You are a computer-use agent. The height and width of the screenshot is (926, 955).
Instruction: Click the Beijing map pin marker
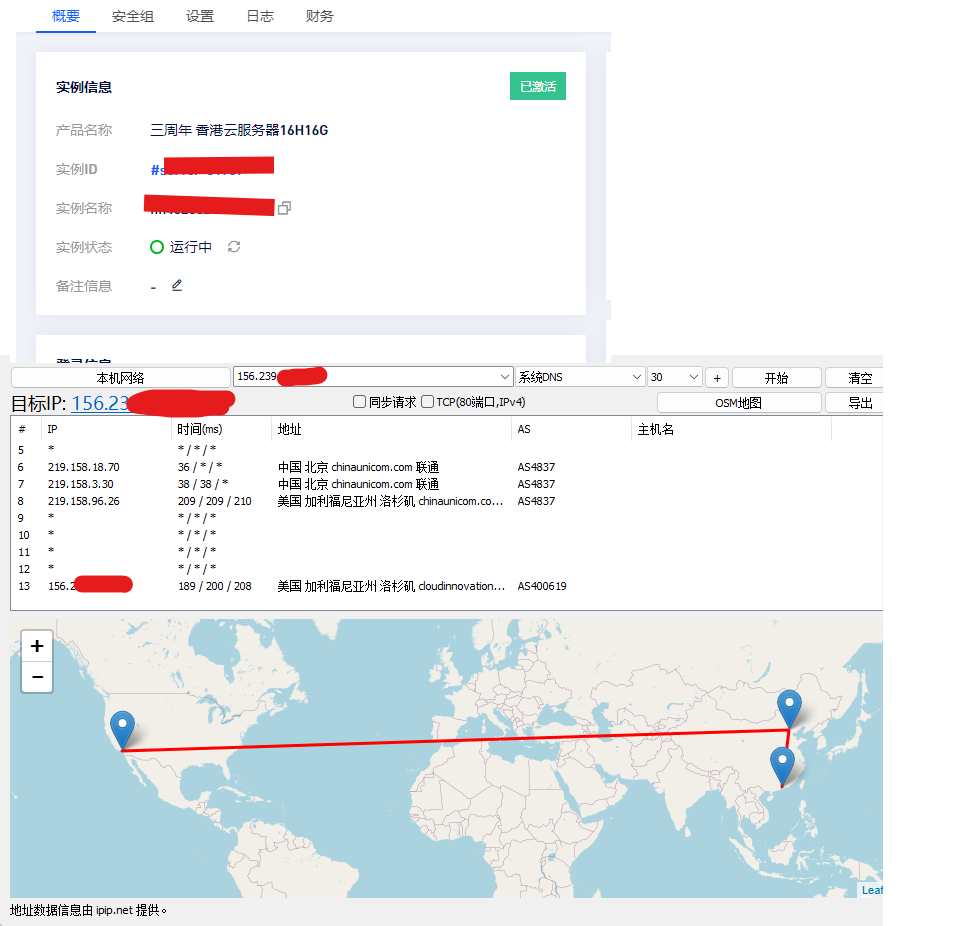click(x=789, y=709)
